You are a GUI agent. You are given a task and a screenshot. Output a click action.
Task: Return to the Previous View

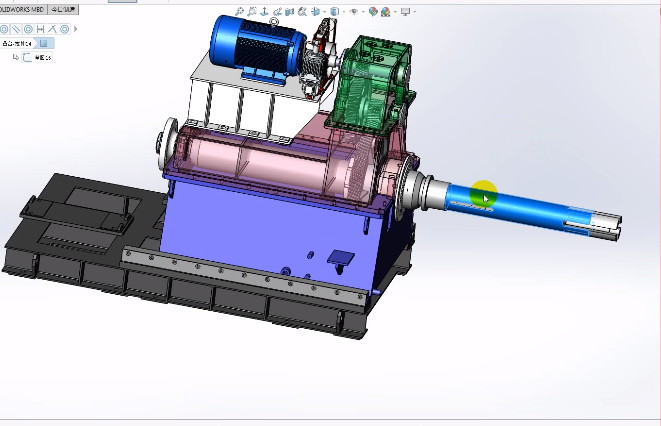(x=277, y=12)
